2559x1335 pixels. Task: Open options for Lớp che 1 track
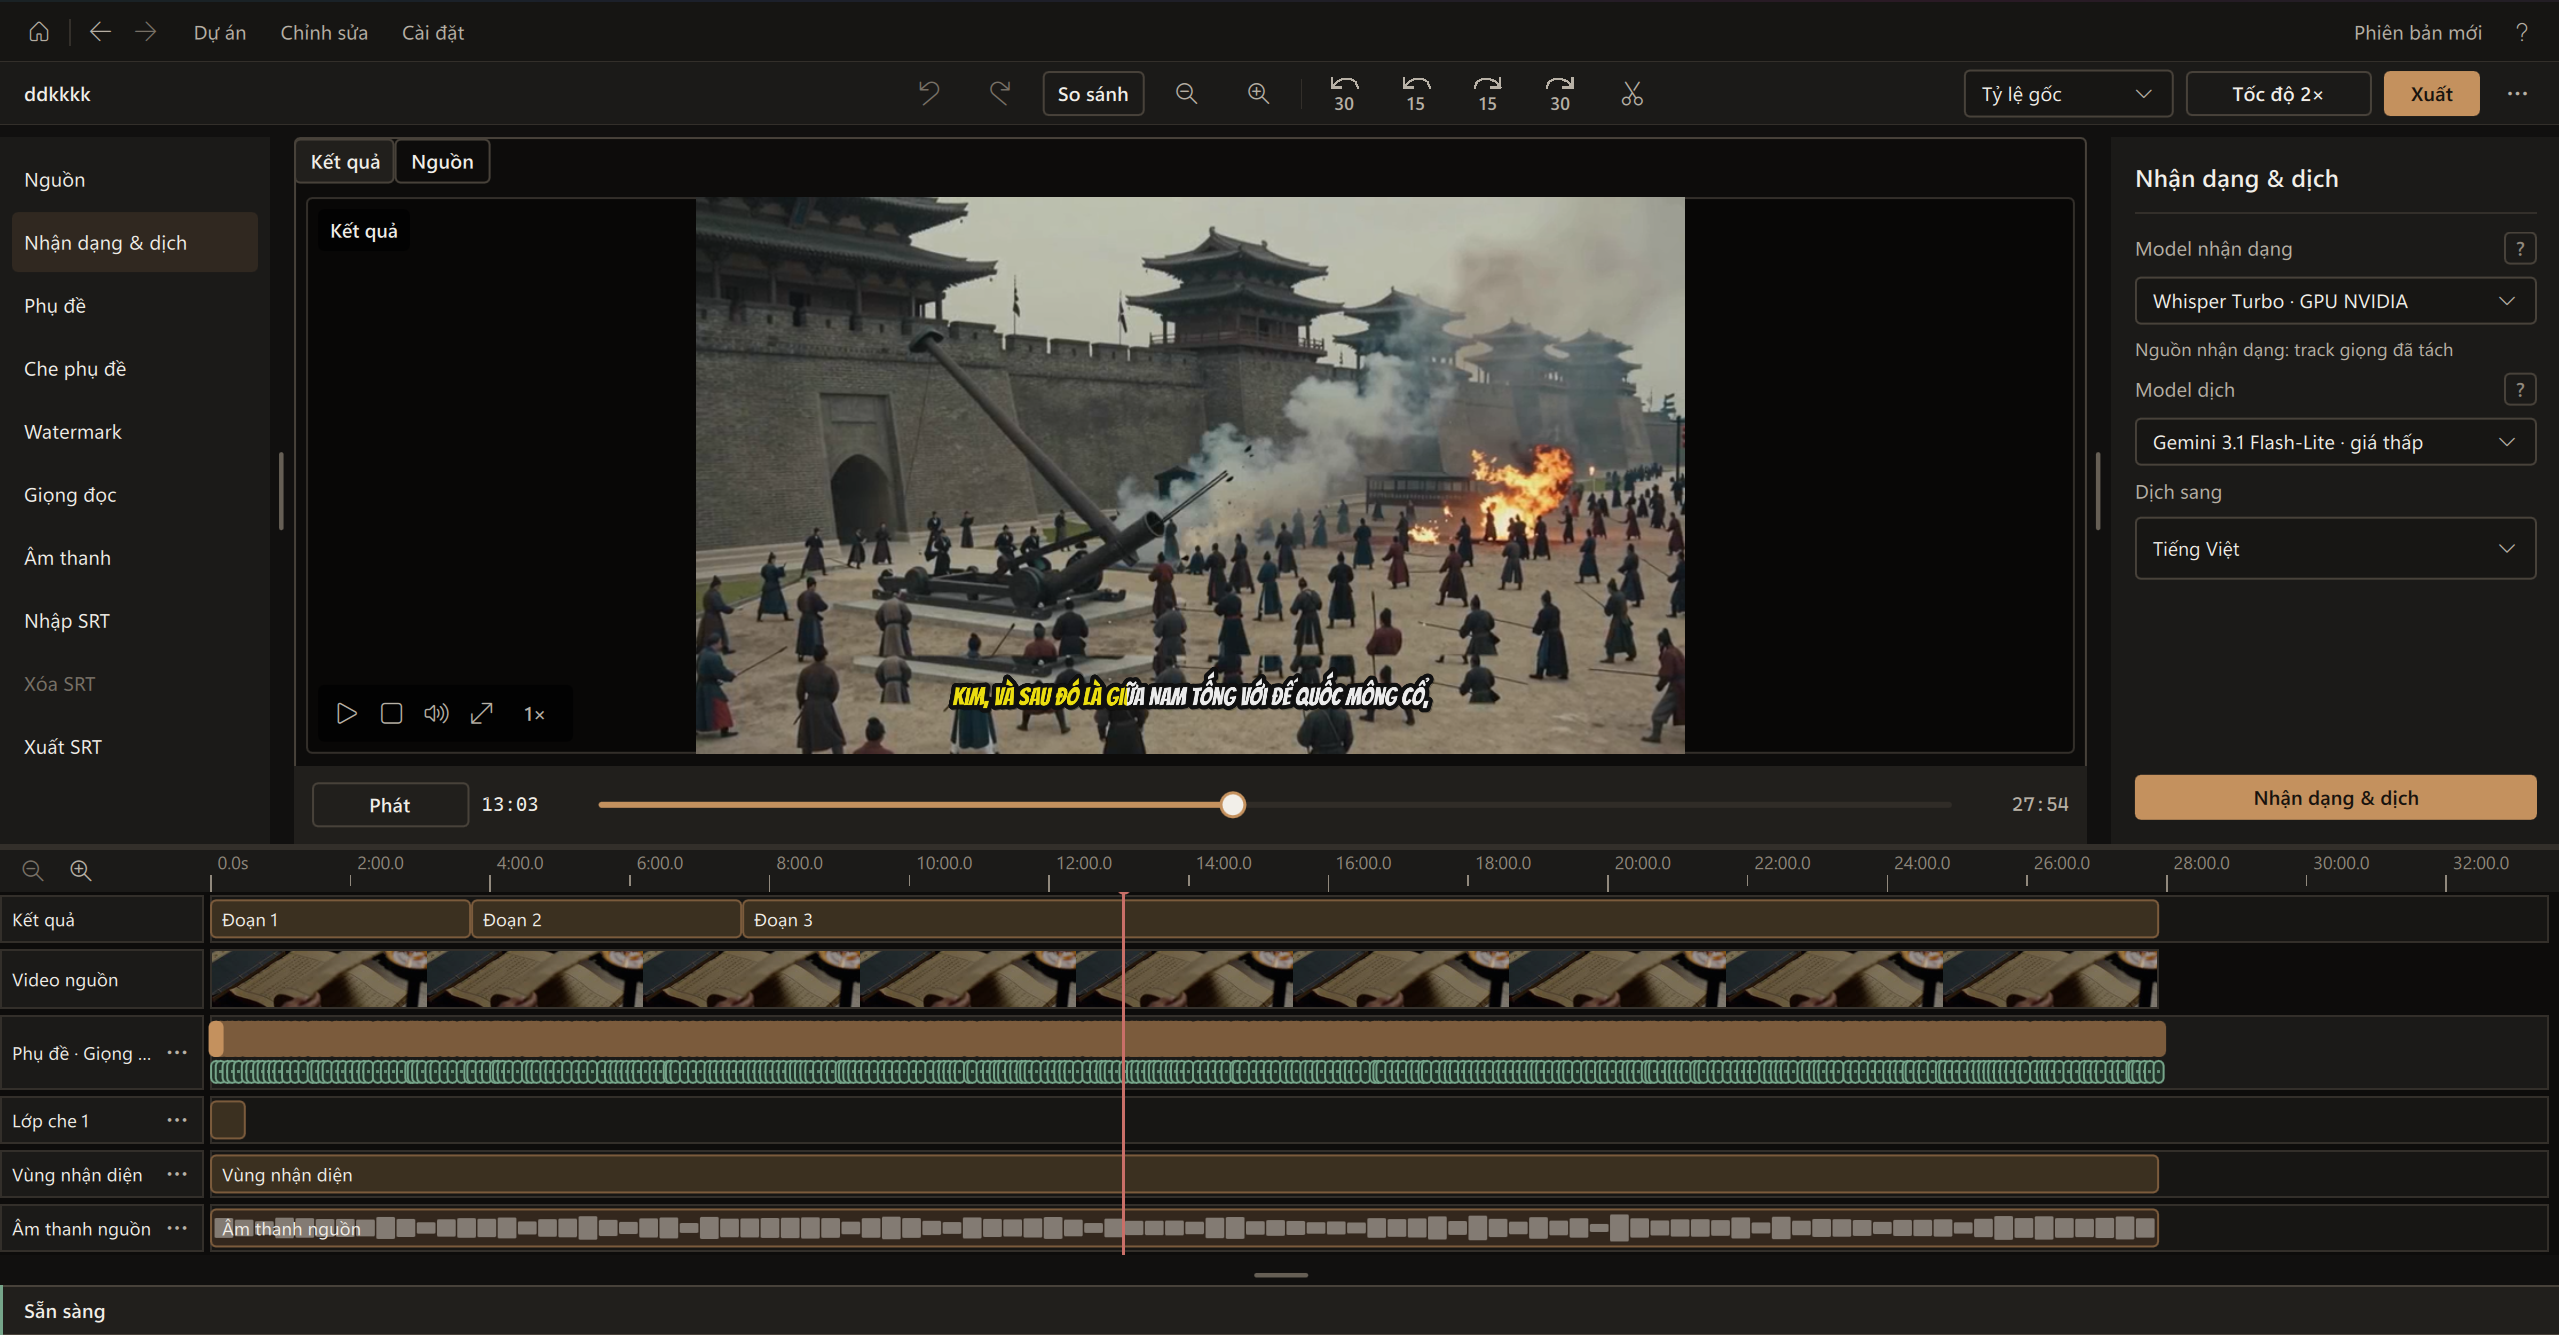tap(177, 1120)
